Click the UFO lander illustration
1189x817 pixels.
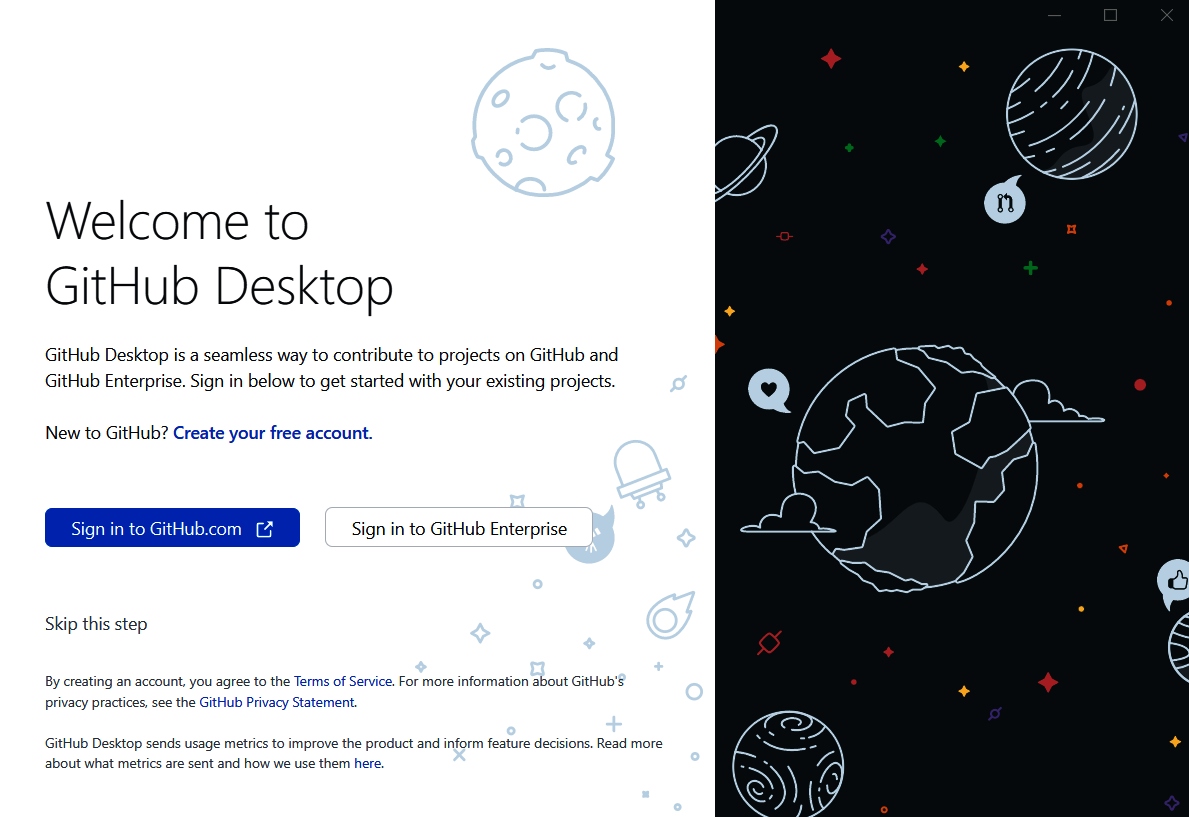640,470
